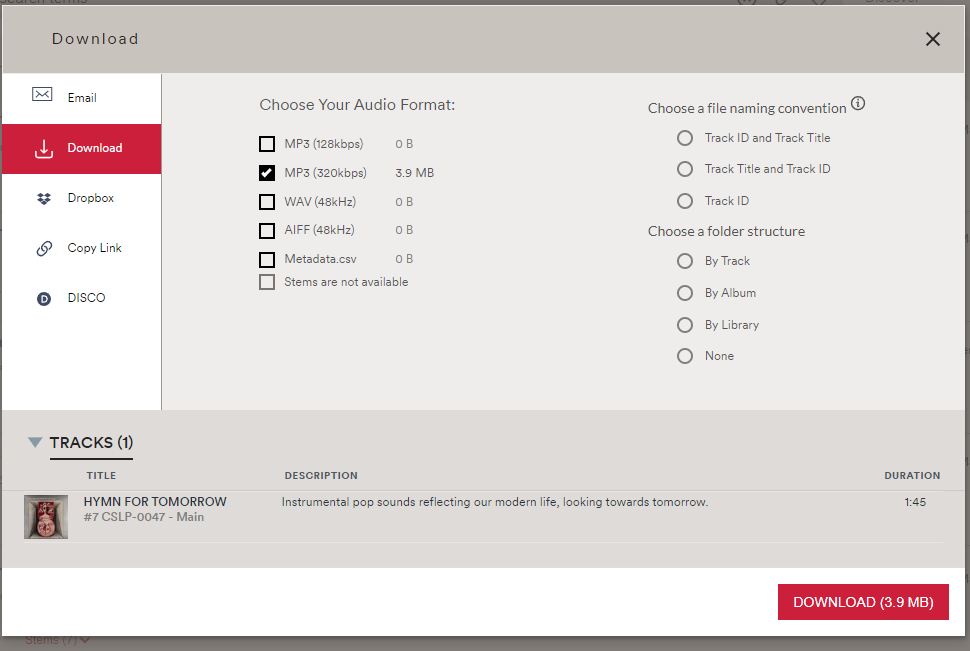970x651 pixels.
Task: Tick the WAV (48kHz) checkbox
Action: pyautogui.click(x=267, y=202)
